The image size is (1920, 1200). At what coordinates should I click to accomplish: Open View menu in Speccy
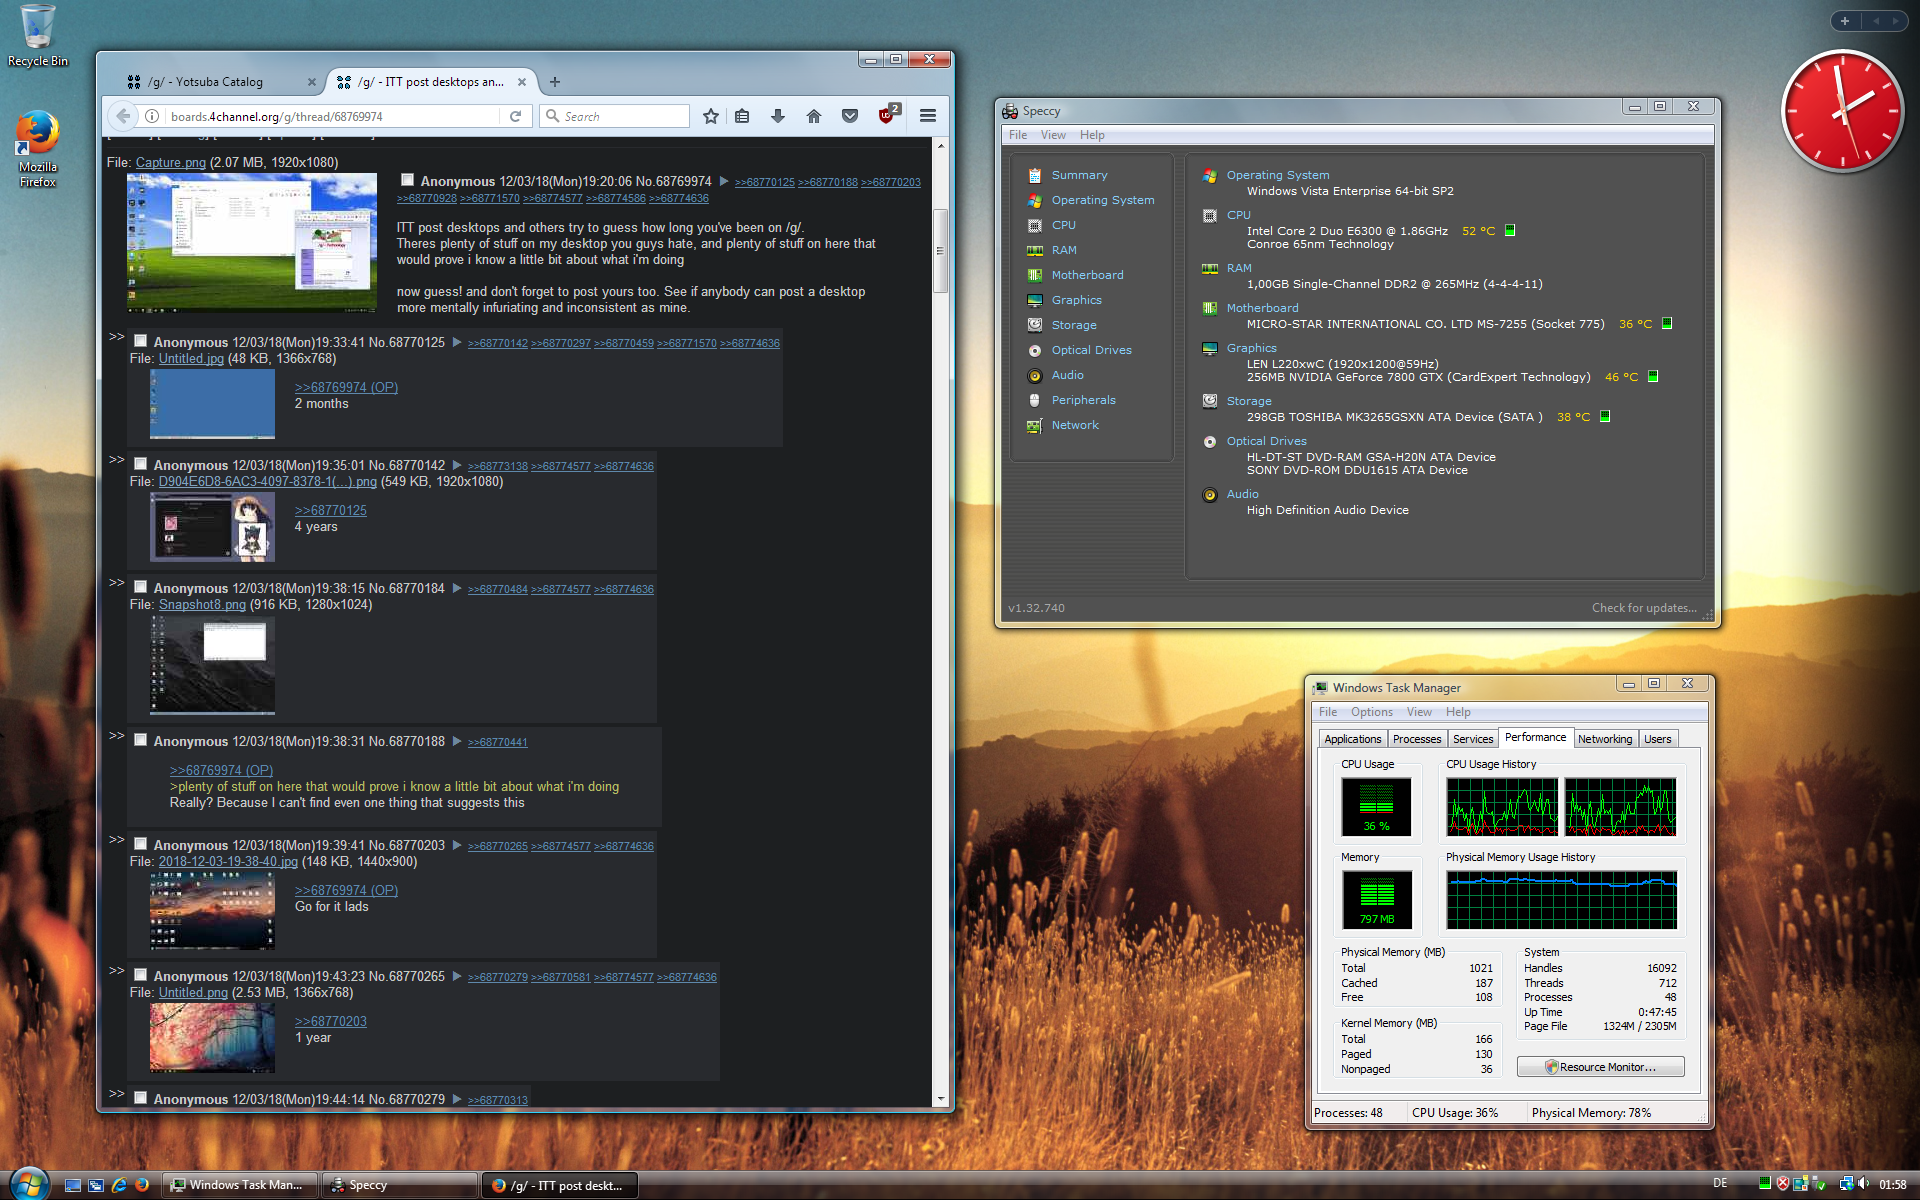coord(1053,135)
